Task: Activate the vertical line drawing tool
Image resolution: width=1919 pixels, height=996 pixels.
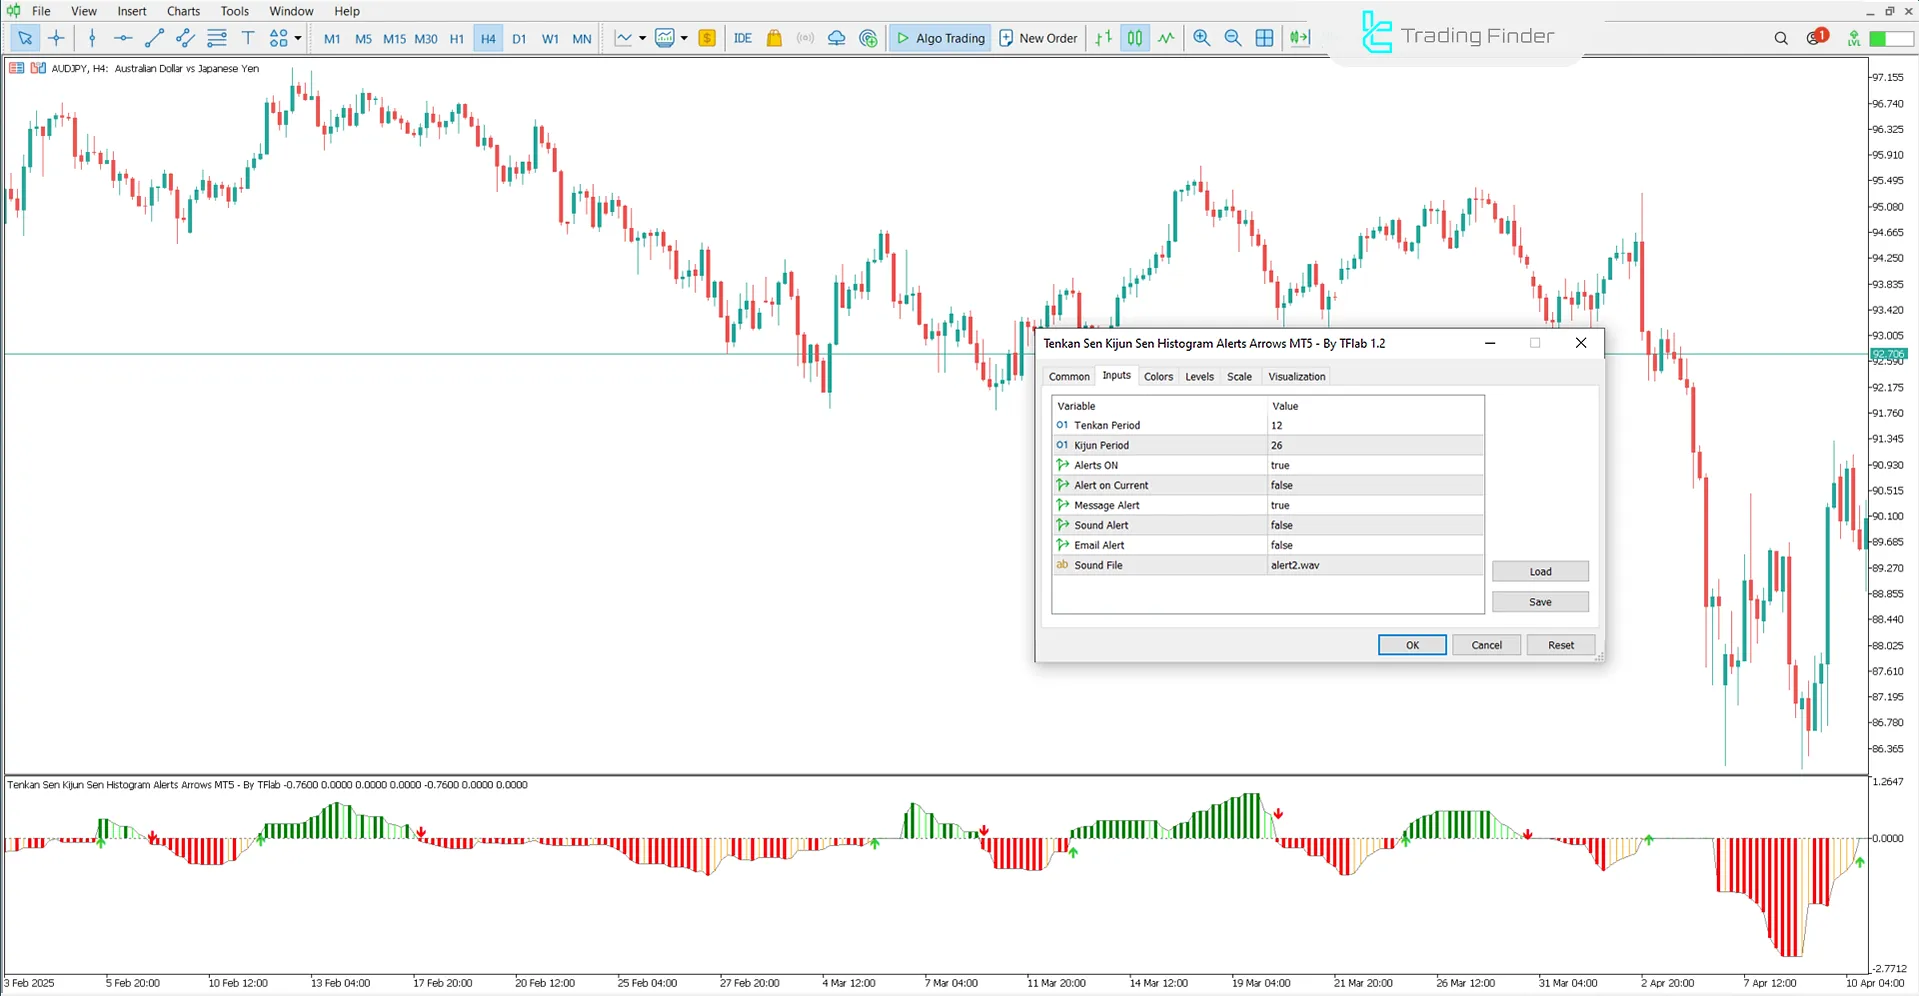Action: point(92,38)
